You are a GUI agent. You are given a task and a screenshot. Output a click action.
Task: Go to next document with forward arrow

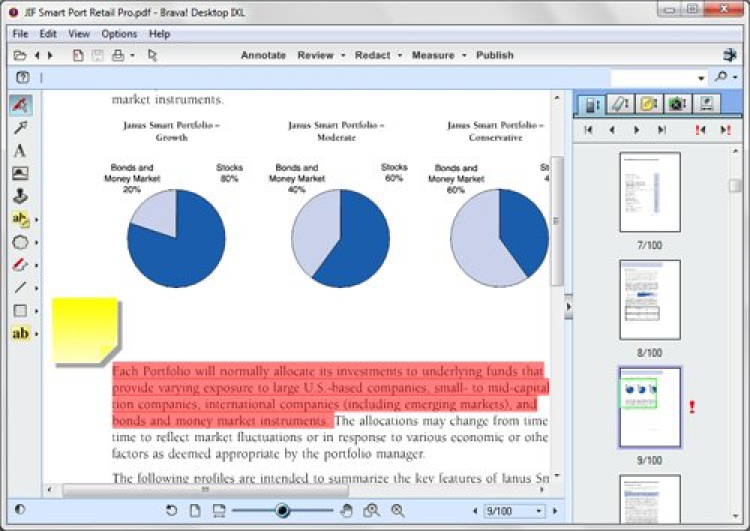tap(50, 55)
